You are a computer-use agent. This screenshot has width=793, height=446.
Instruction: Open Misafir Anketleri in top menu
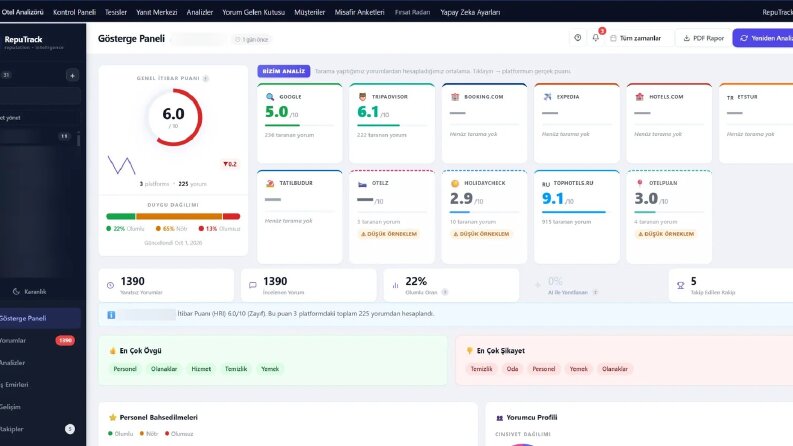click(x=359, y=12)
